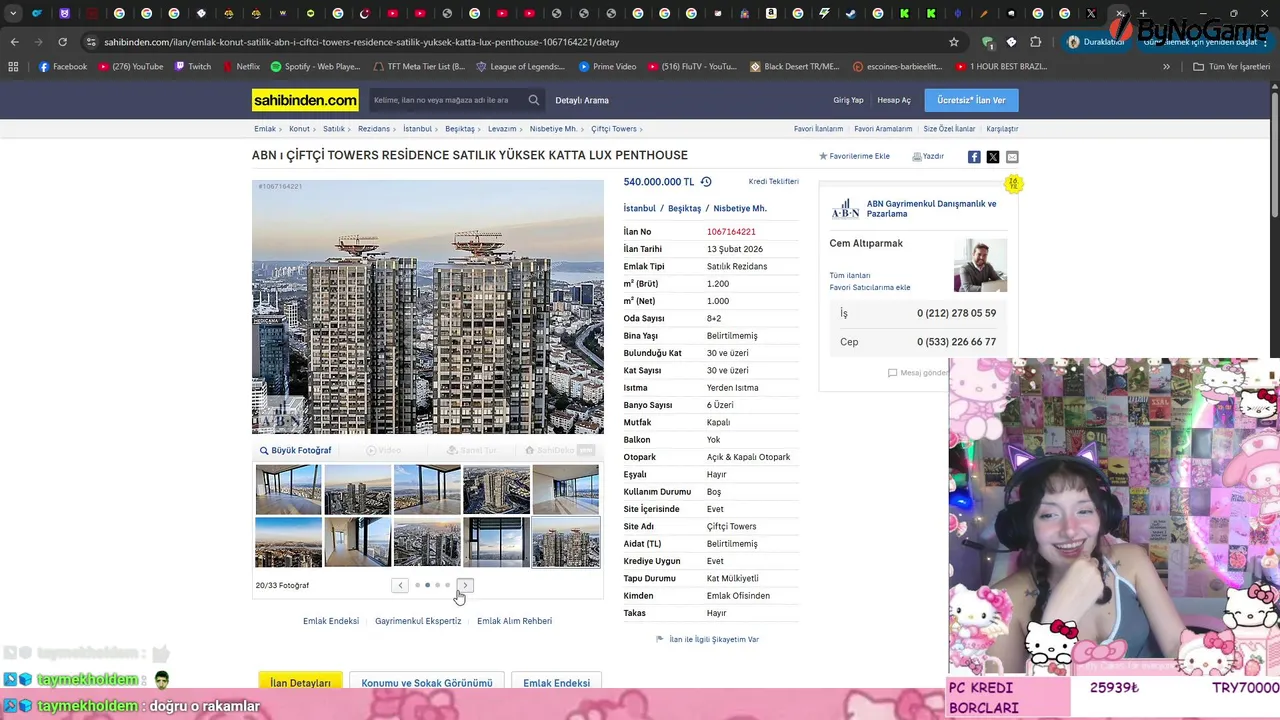Go to previous photo thumbnails page

pyautogui.click(x=400, y=585)
